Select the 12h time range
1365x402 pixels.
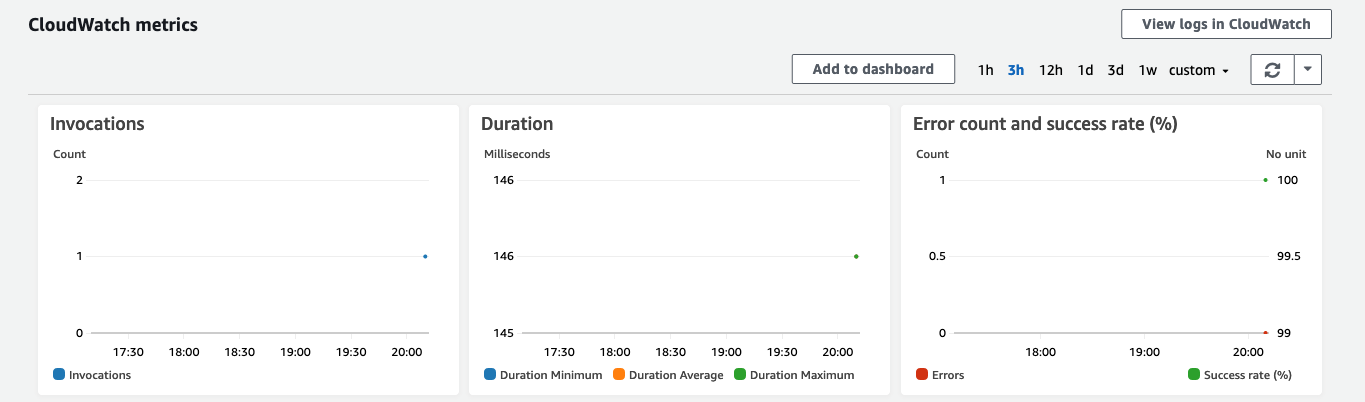tap(1051, 70)
